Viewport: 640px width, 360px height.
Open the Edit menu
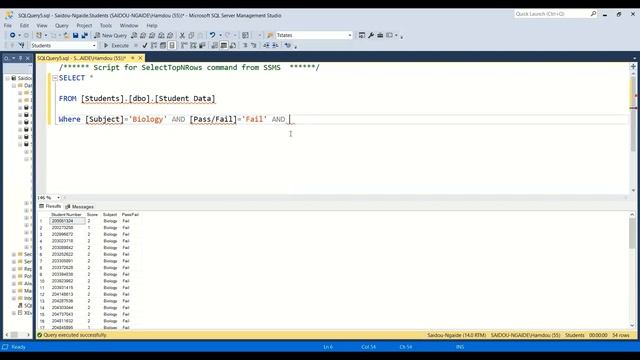pos(24,25)
